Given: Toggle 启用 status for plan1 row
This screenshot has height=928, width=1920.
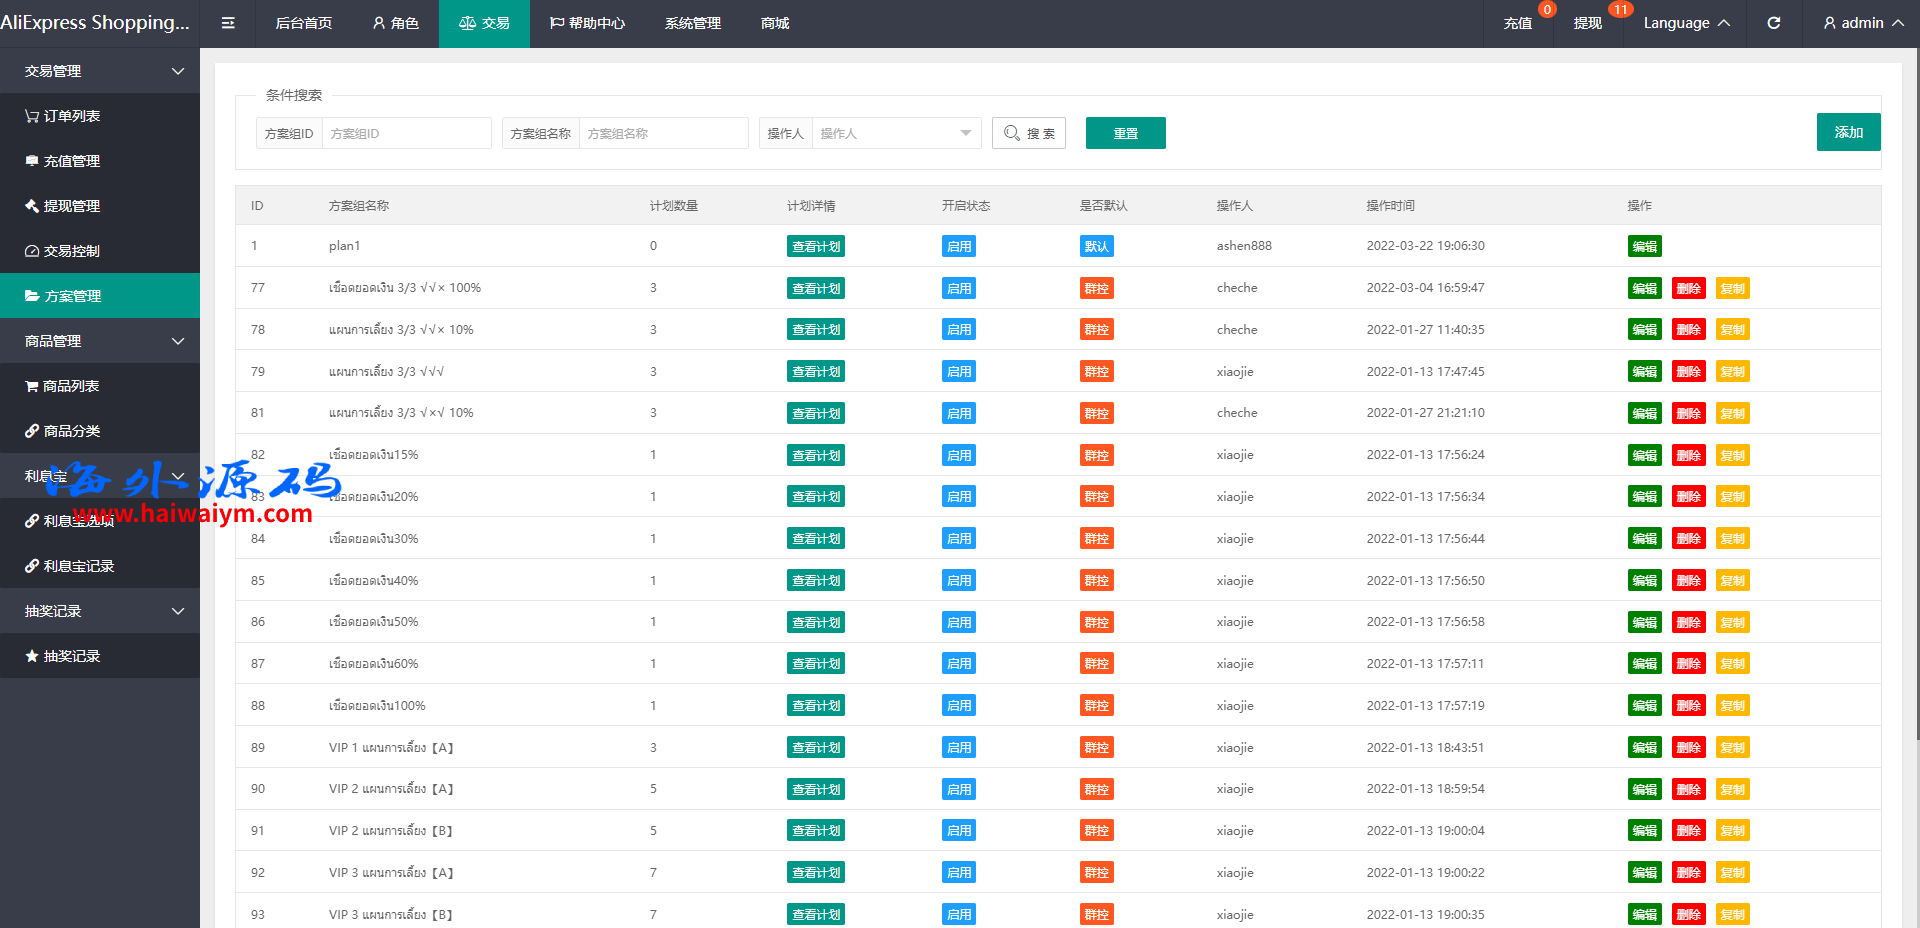Looking at the screenshot, I should coord(958,247).
